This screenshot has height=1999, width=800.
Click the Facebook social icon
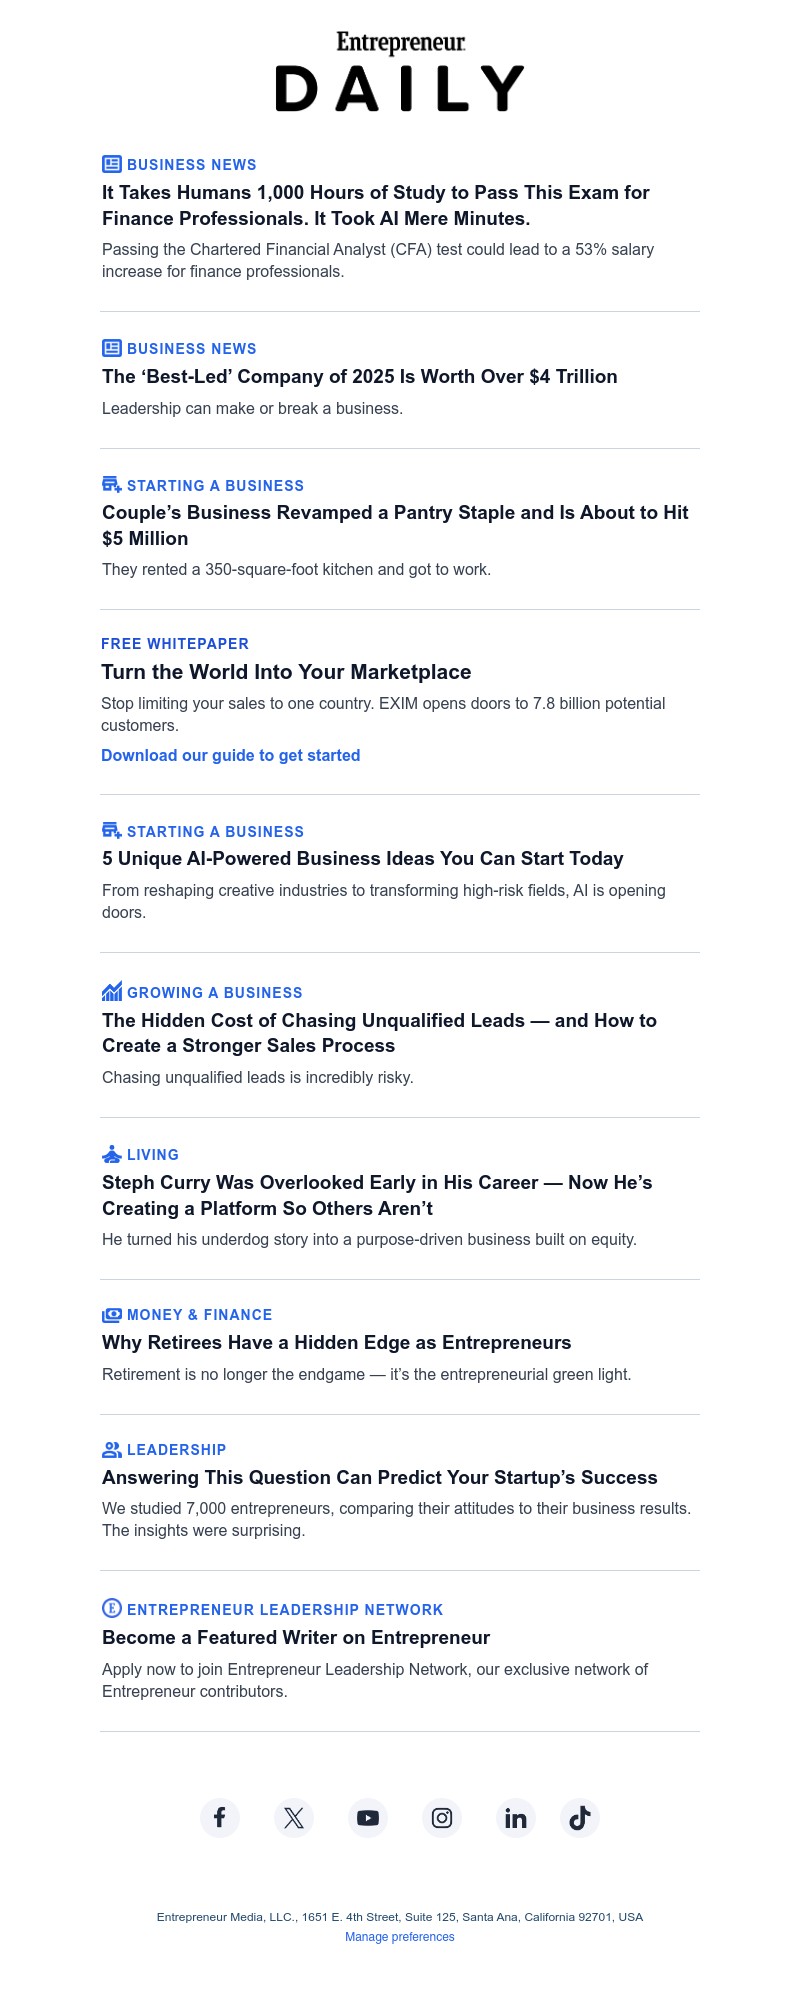220,1817
